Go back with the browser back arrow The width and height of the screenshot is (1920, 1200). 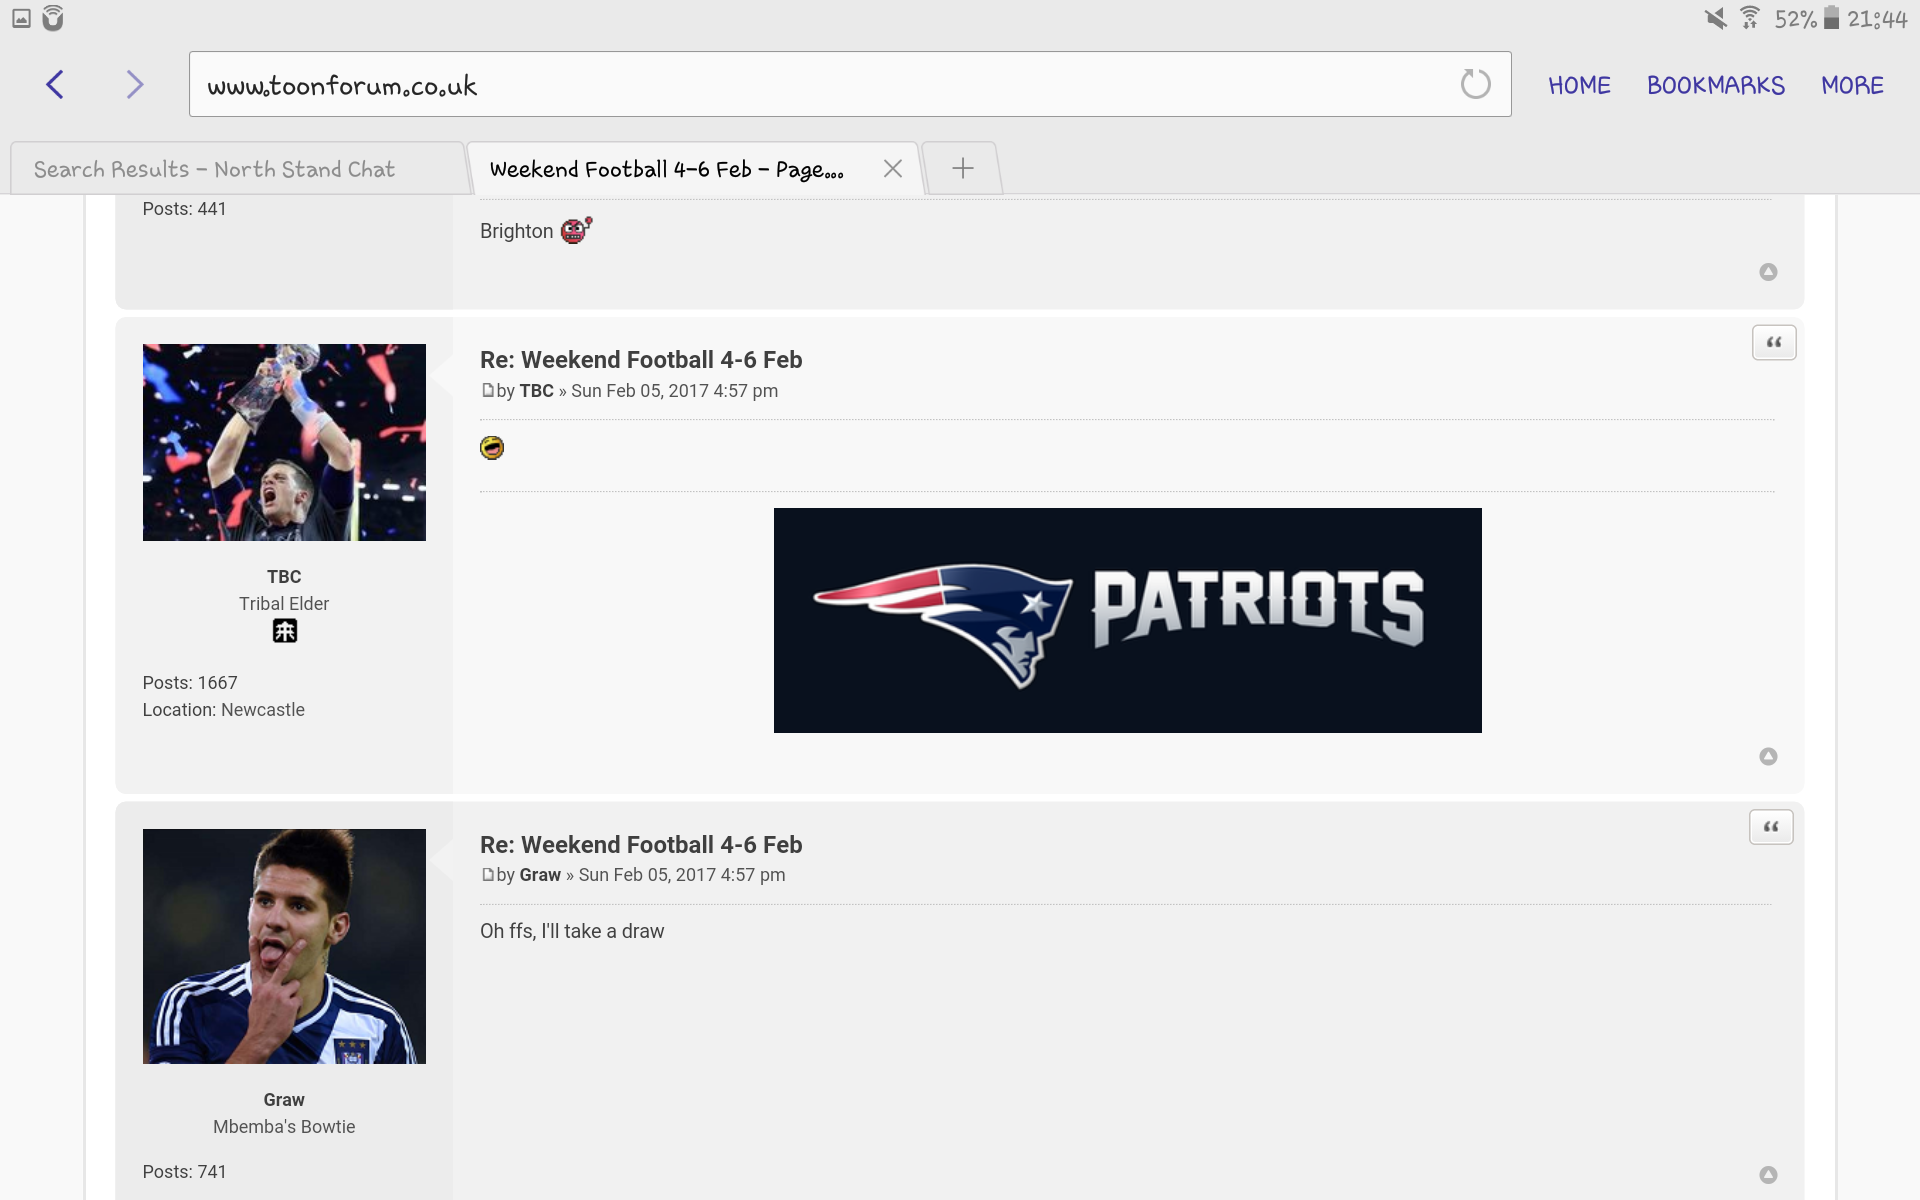(55, 85)
